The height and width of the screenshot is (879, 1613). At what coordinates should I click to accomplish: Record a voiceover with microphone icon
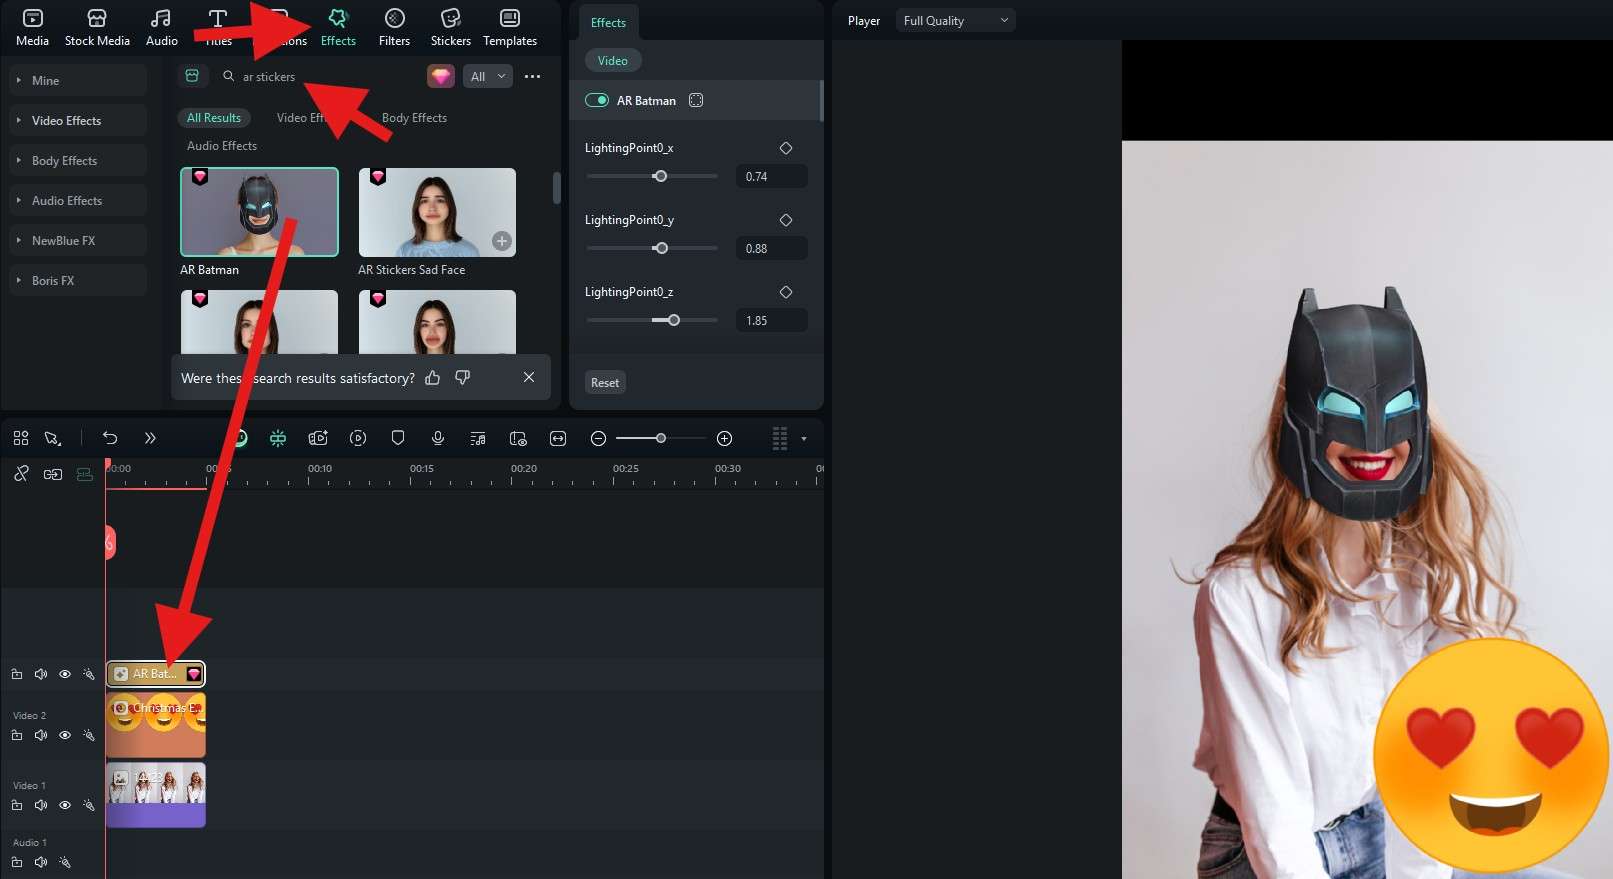[x=438, y=438]
